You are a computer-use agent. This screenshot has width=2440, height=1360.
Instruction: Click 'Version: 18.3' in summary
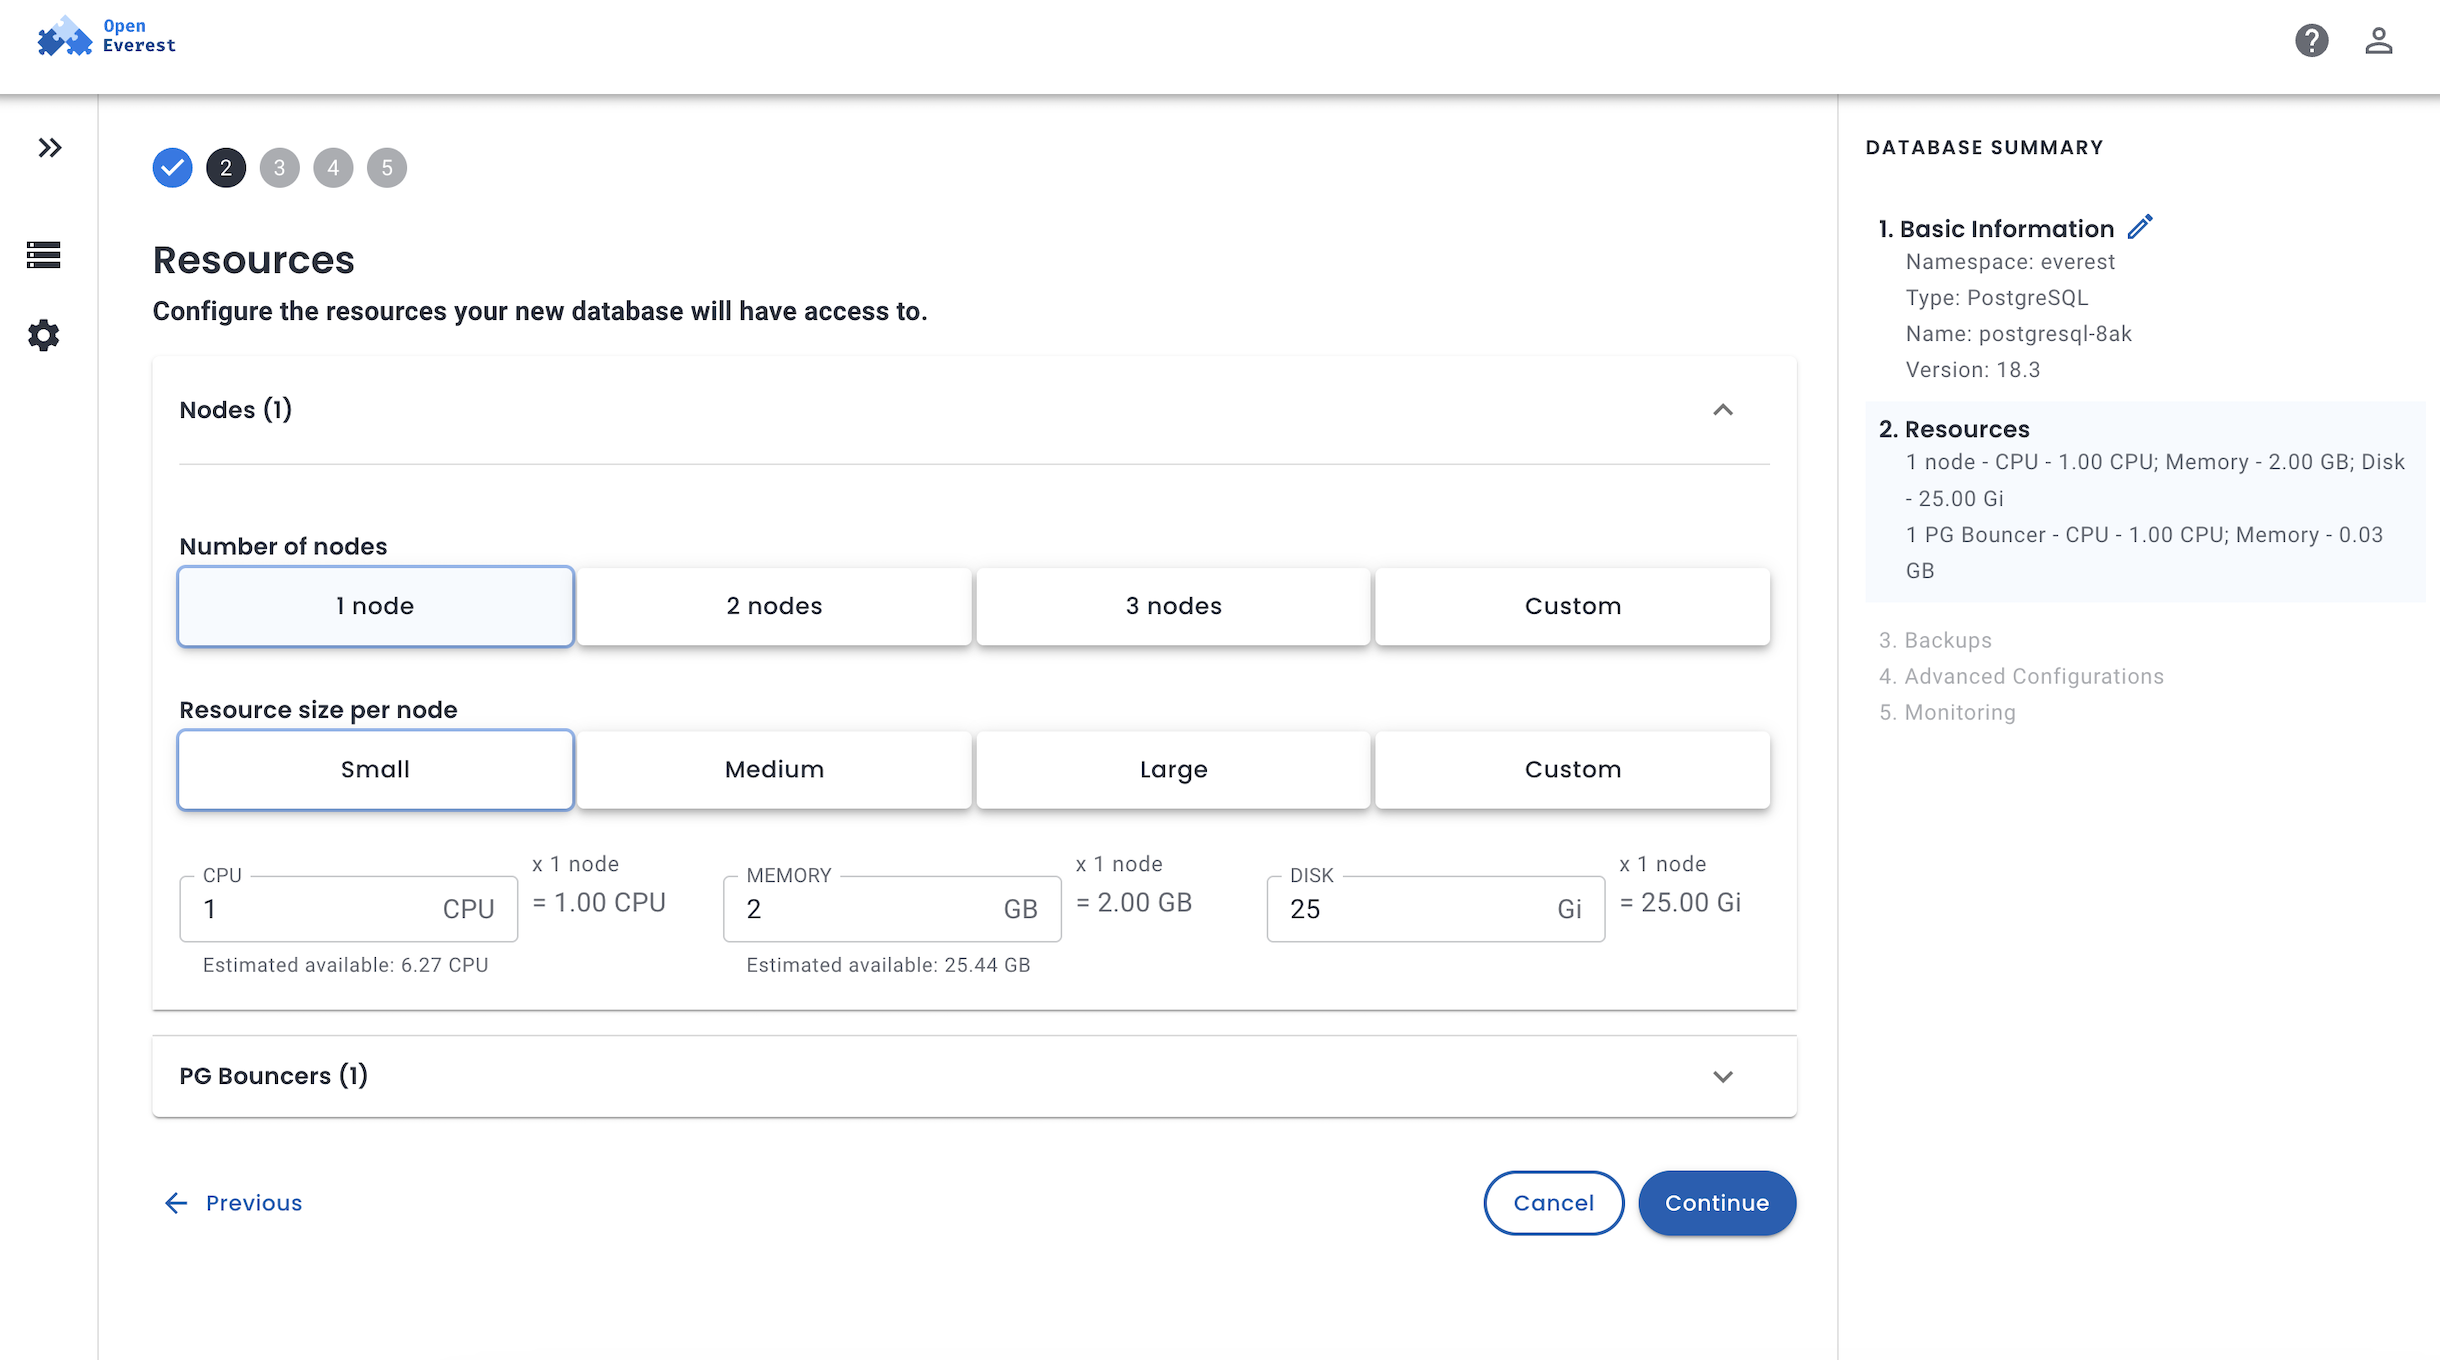1972,370
